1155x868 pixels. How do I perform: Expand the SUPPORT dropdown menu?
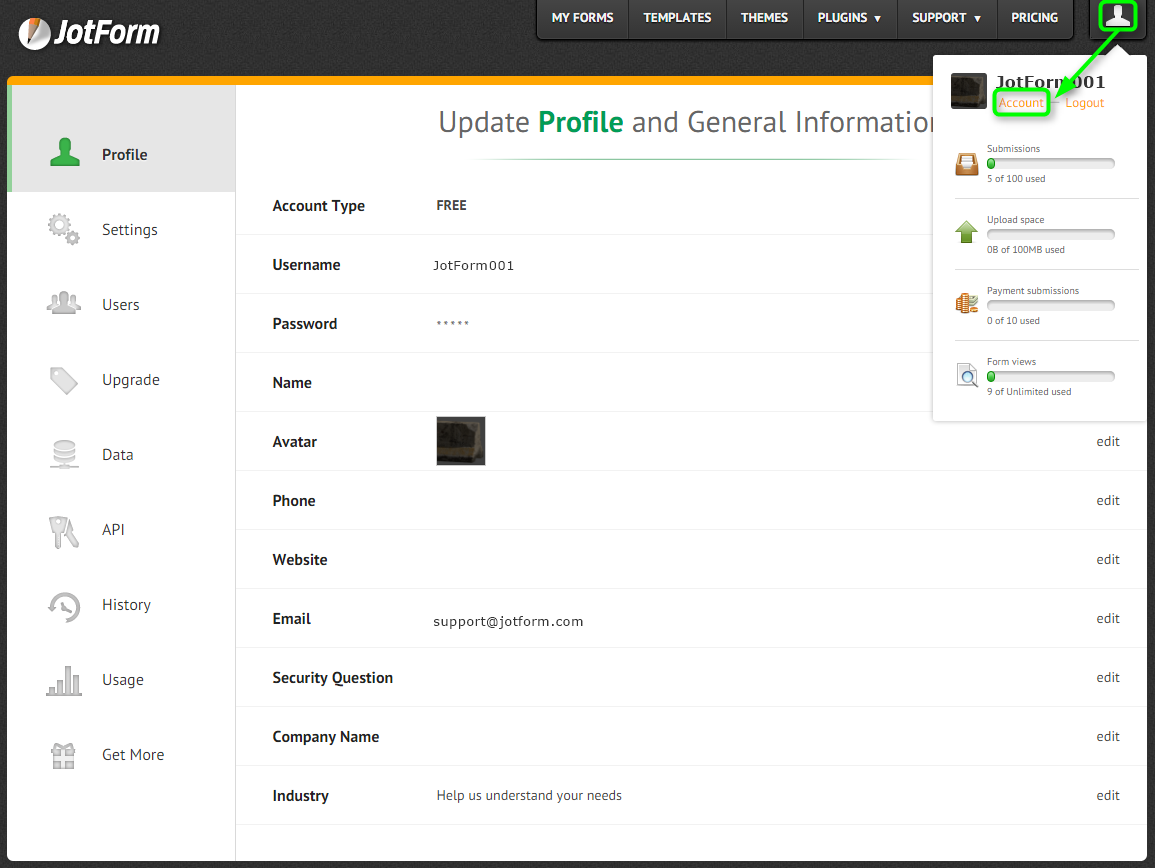947,18
